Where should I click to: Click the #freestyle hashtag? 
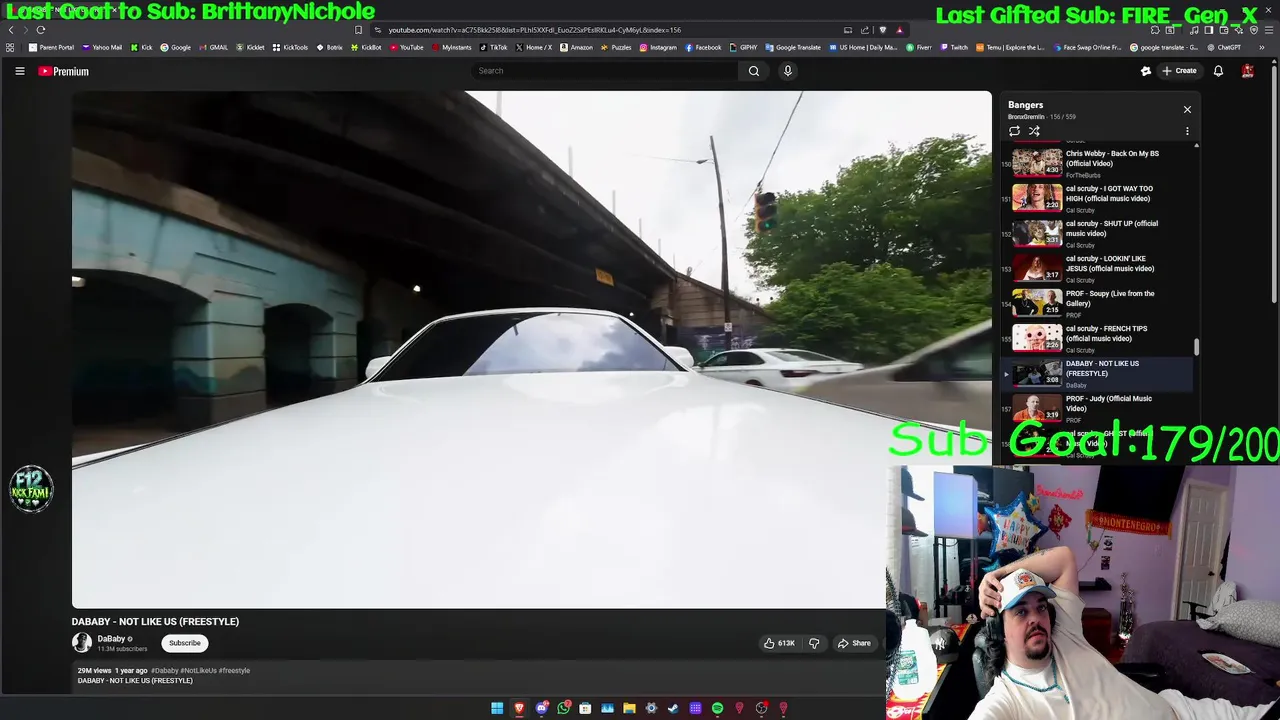234,671
